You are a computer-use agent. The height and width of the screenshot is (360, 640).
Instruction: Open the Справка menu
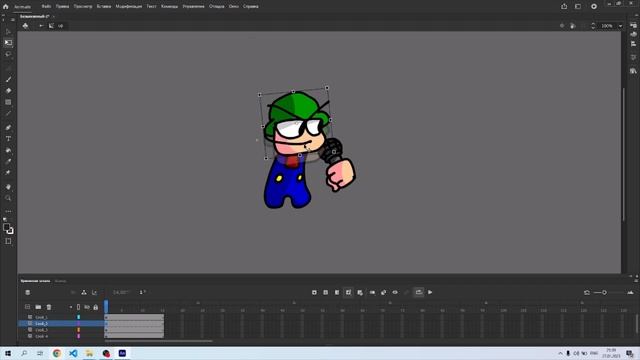(251, 7)
